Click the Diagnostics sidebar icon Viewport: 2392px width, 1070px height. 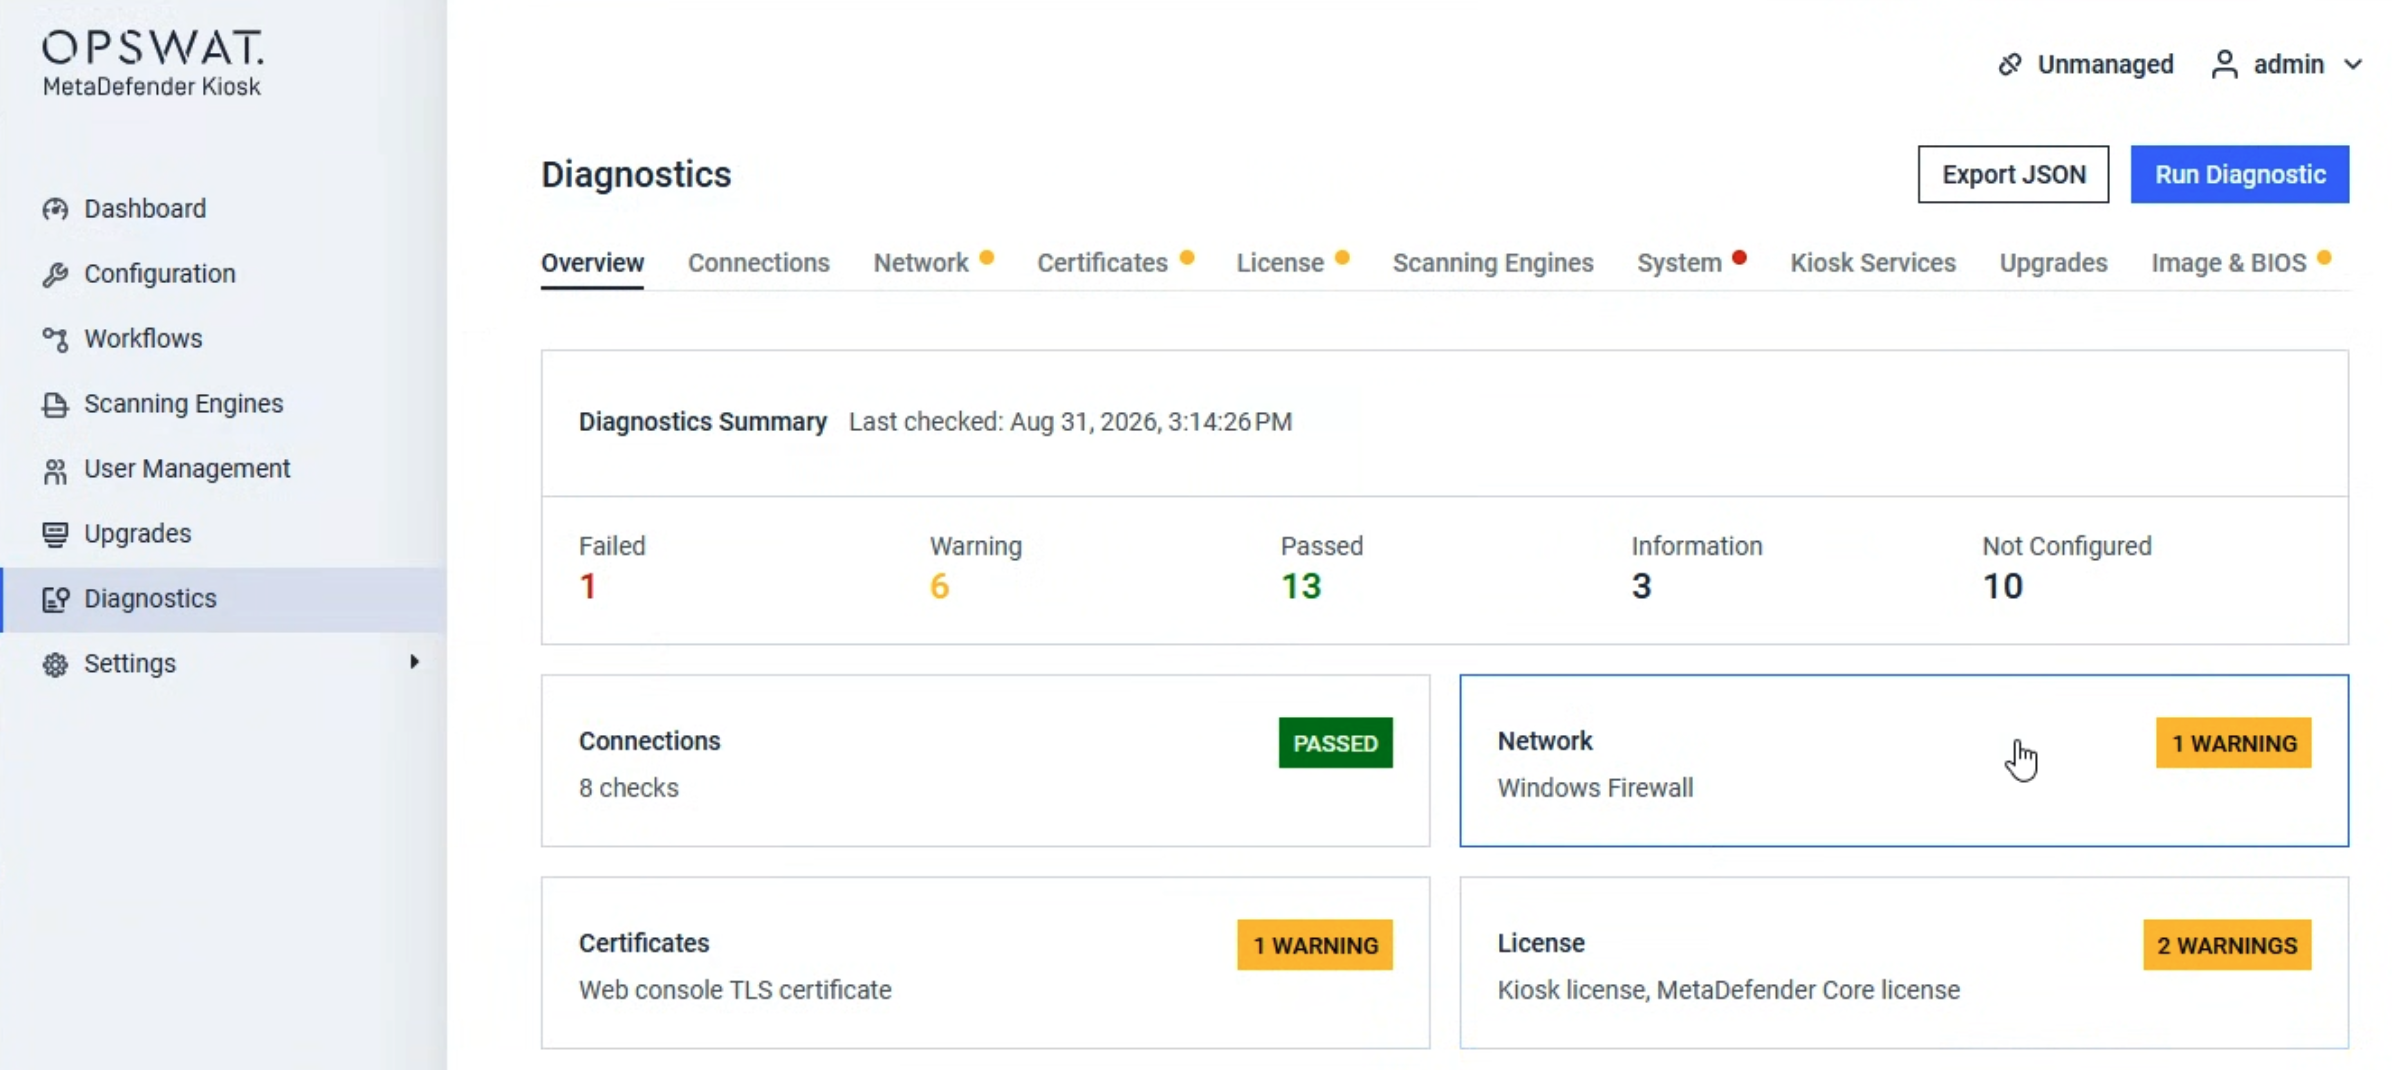point(55,599)
